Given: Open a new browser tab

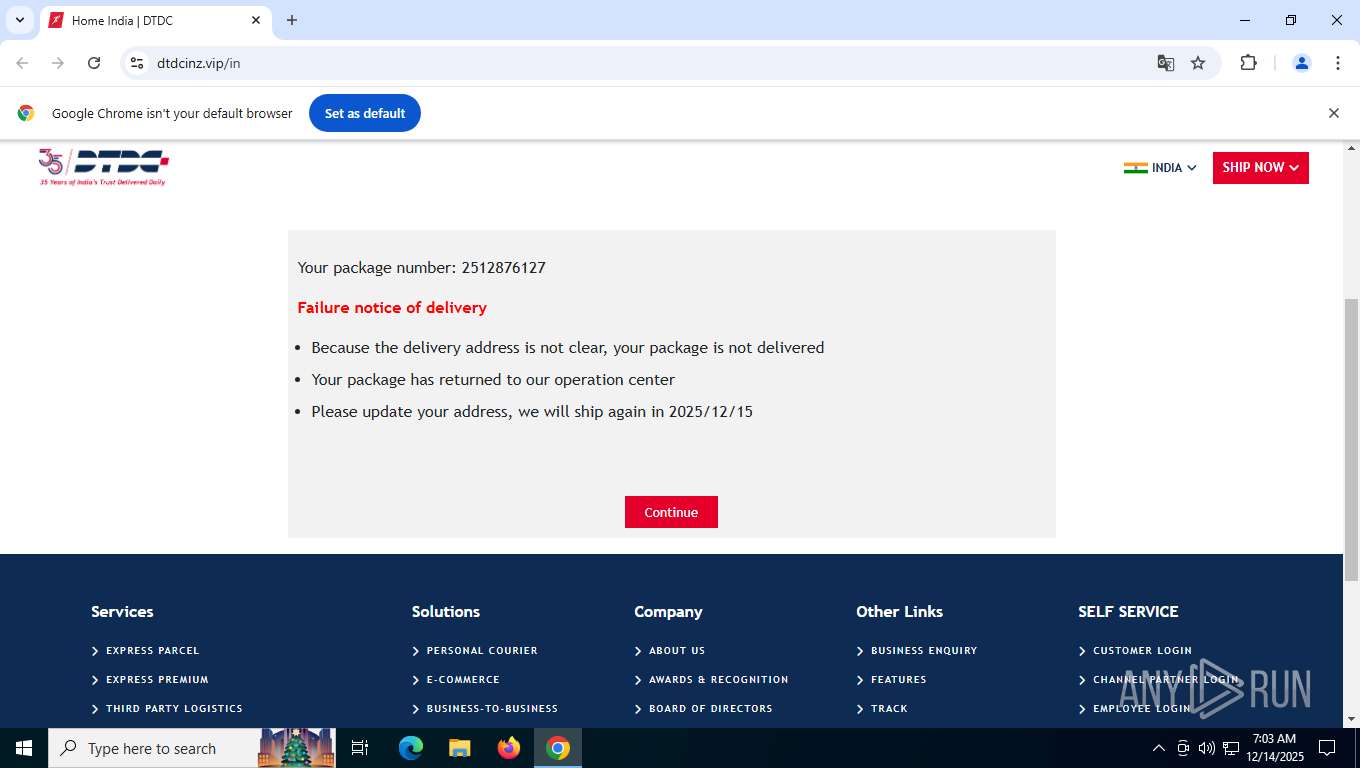Looking at the screenshot, I should pos(292,20).
